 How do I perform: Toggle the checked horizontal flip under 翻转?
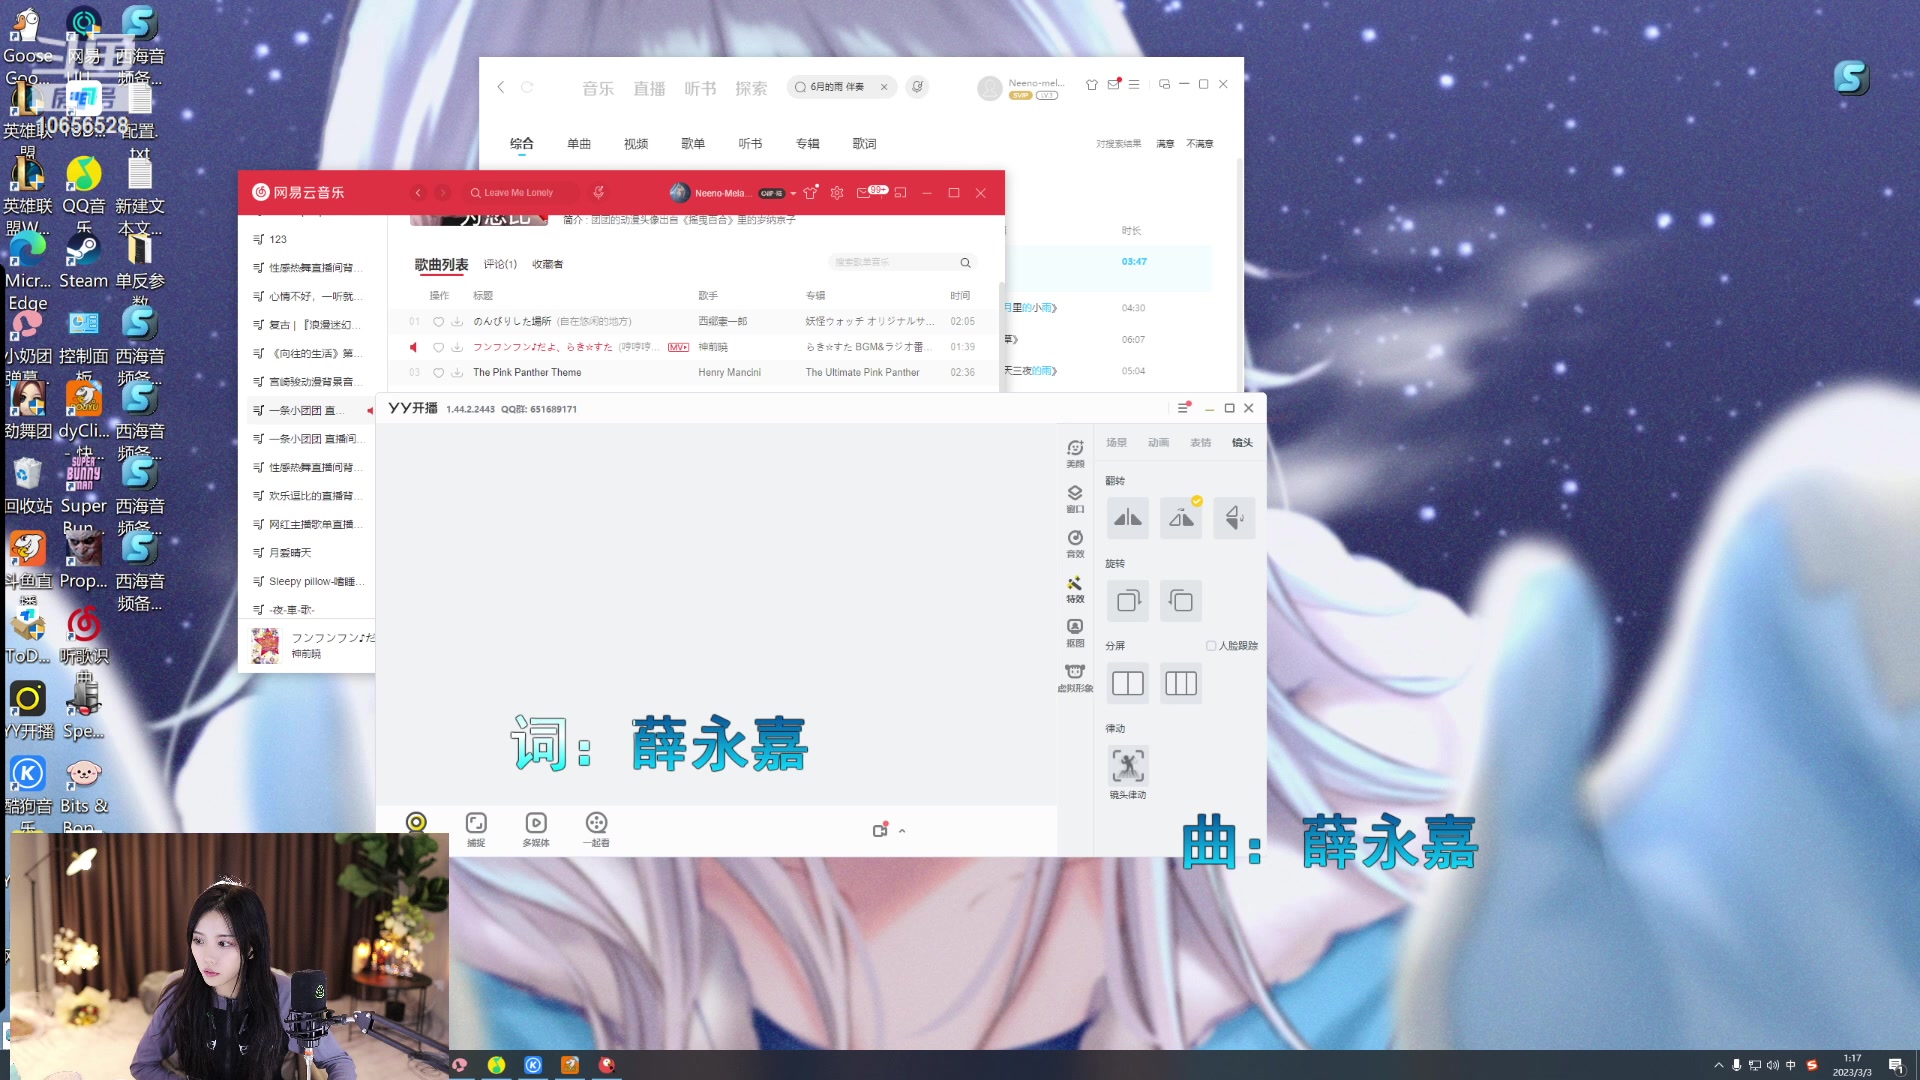[1181, 518]
